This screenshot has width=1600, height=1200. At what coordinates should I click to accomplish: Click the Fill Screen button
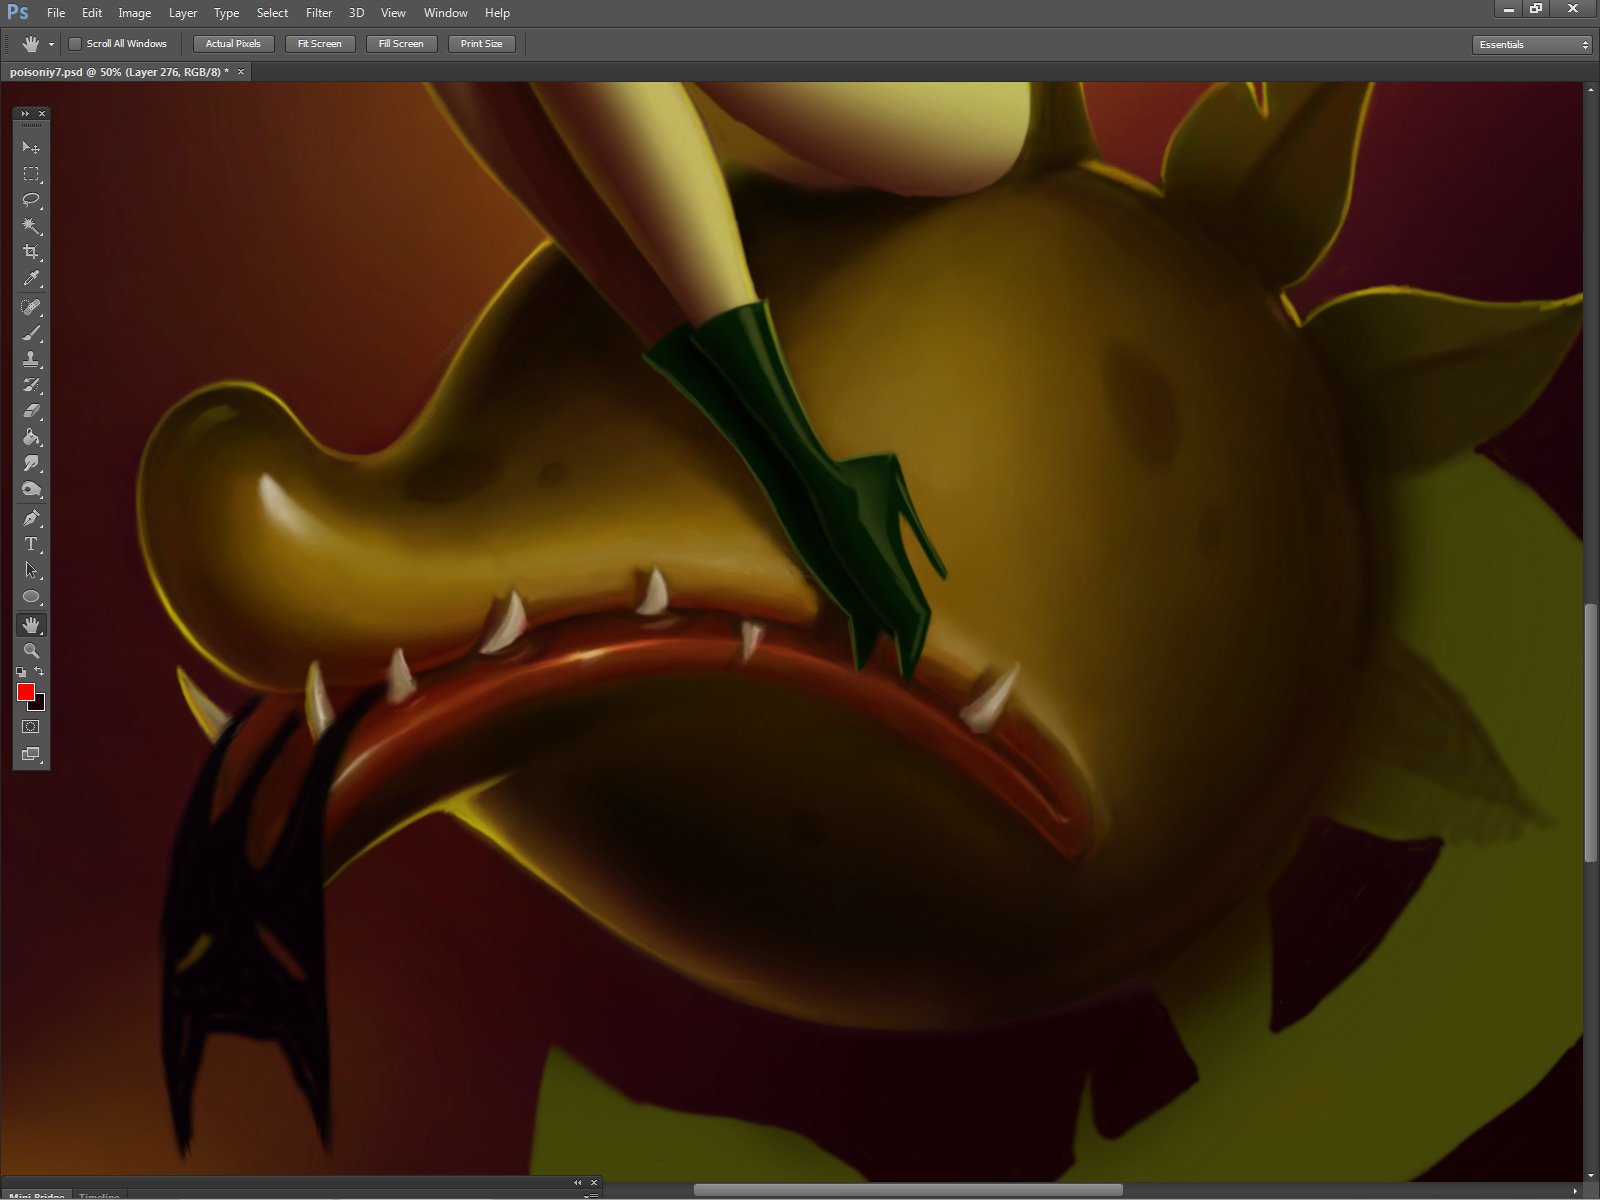point(401,44)
